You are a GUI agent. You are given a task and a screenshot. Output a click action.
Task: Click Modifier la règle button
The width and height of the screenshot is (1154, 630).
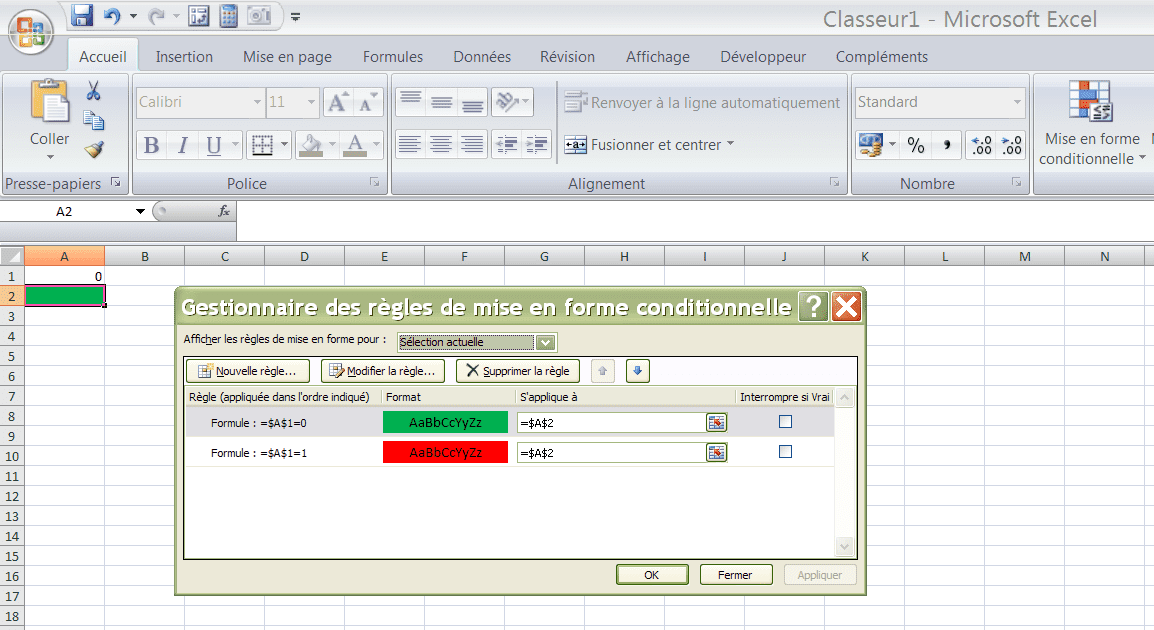pyautogui.click(x=383, y=371)
